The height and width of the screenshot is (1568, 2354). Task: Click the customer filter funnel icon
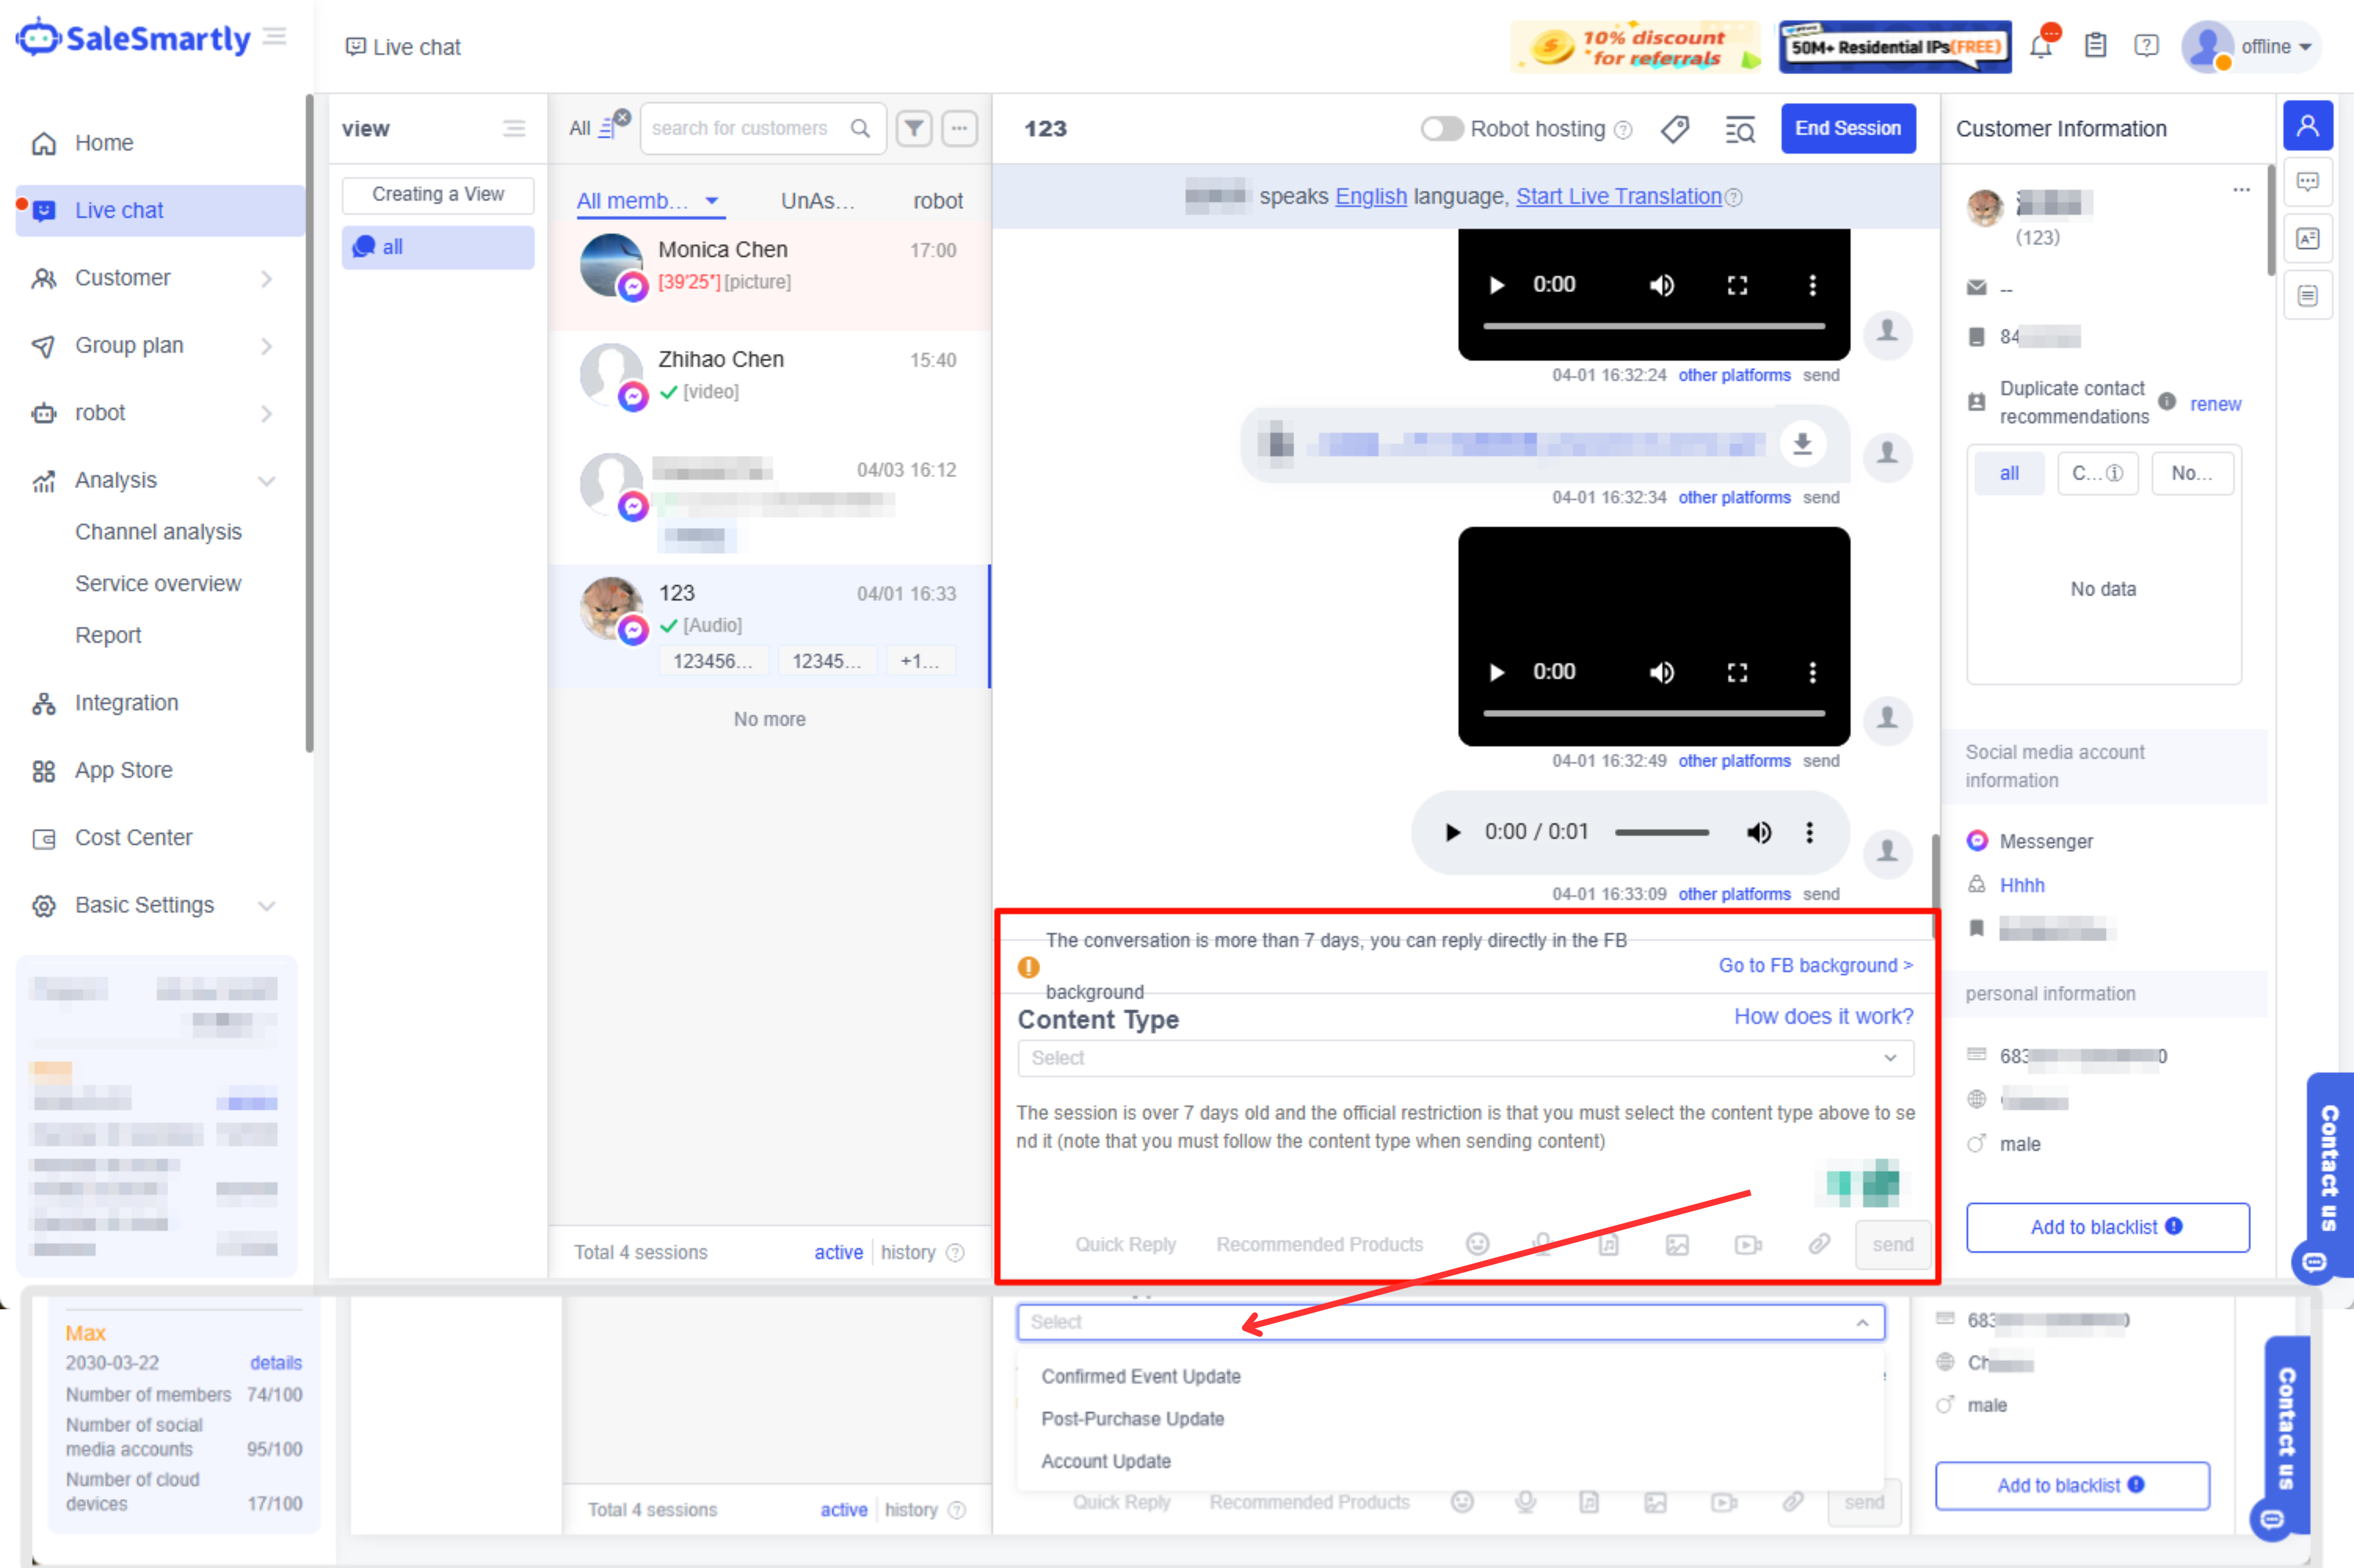click(x=914, y=128)
